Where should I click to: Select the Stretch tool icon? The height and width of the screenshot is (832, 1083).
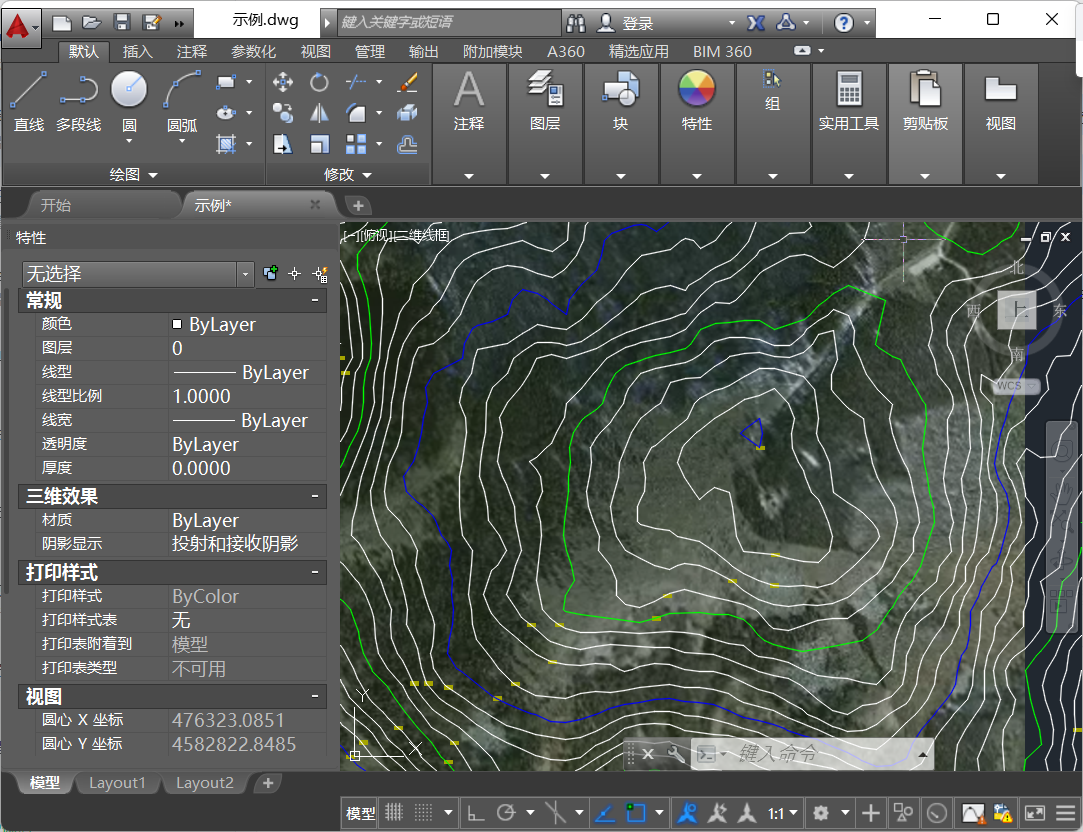[282, 144]
